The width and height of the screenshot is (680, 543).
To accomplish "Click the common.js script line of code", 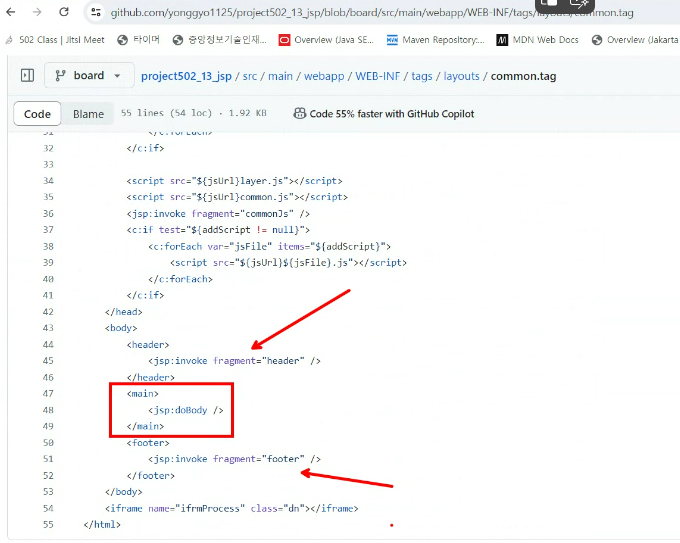I will click(x=237, y=197).
